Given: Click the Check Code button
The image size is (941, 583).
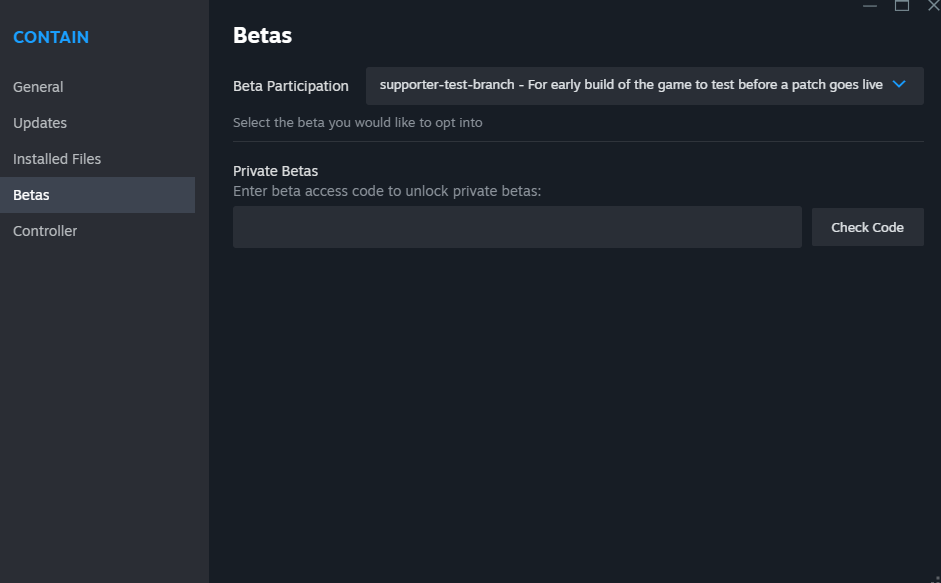Looking at the screenshot, I should tap(867, 228).
